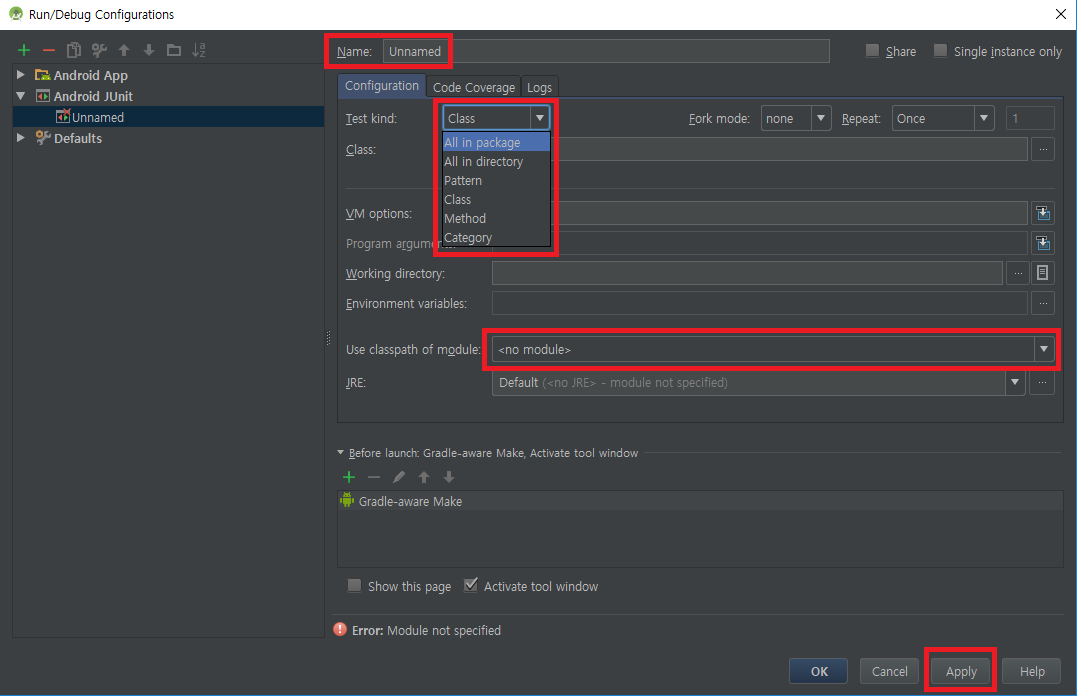This screenshot has height=696, width=1077.
Task: Add a new configuration with the green plus
Action: pos(24,50)
